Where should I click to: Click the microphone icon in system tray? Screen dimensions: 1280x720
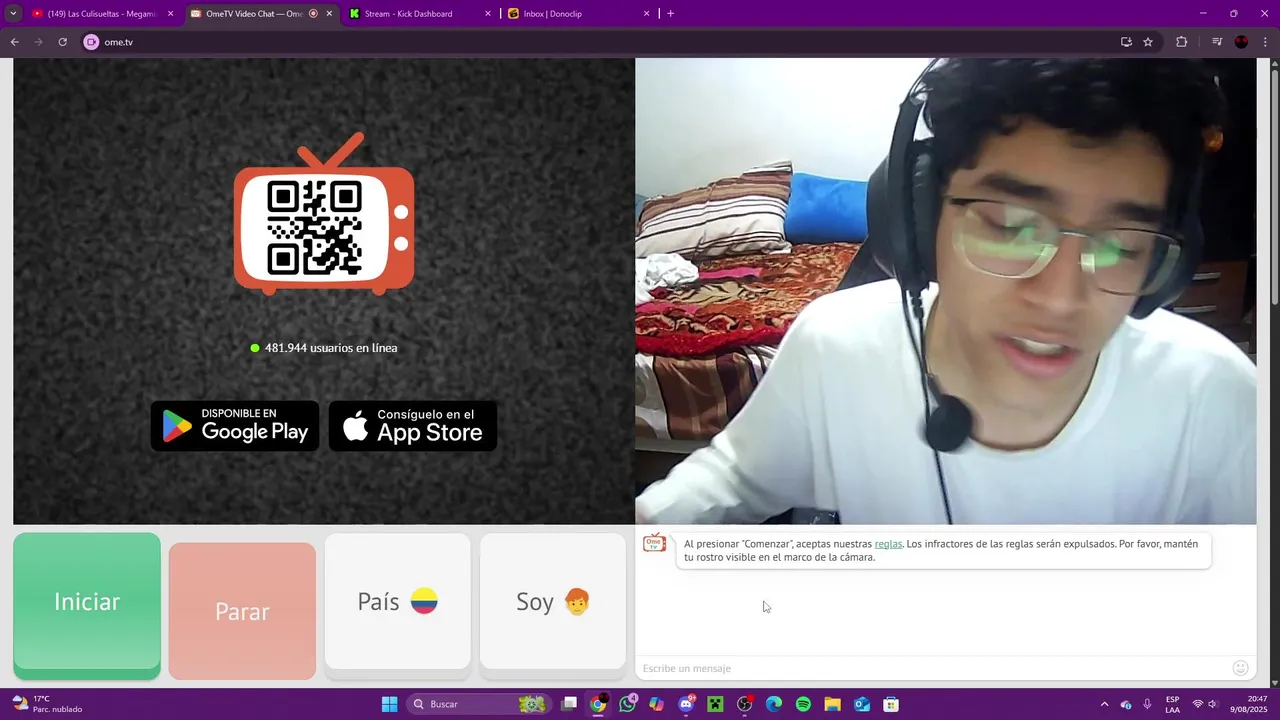[1147, 704]
